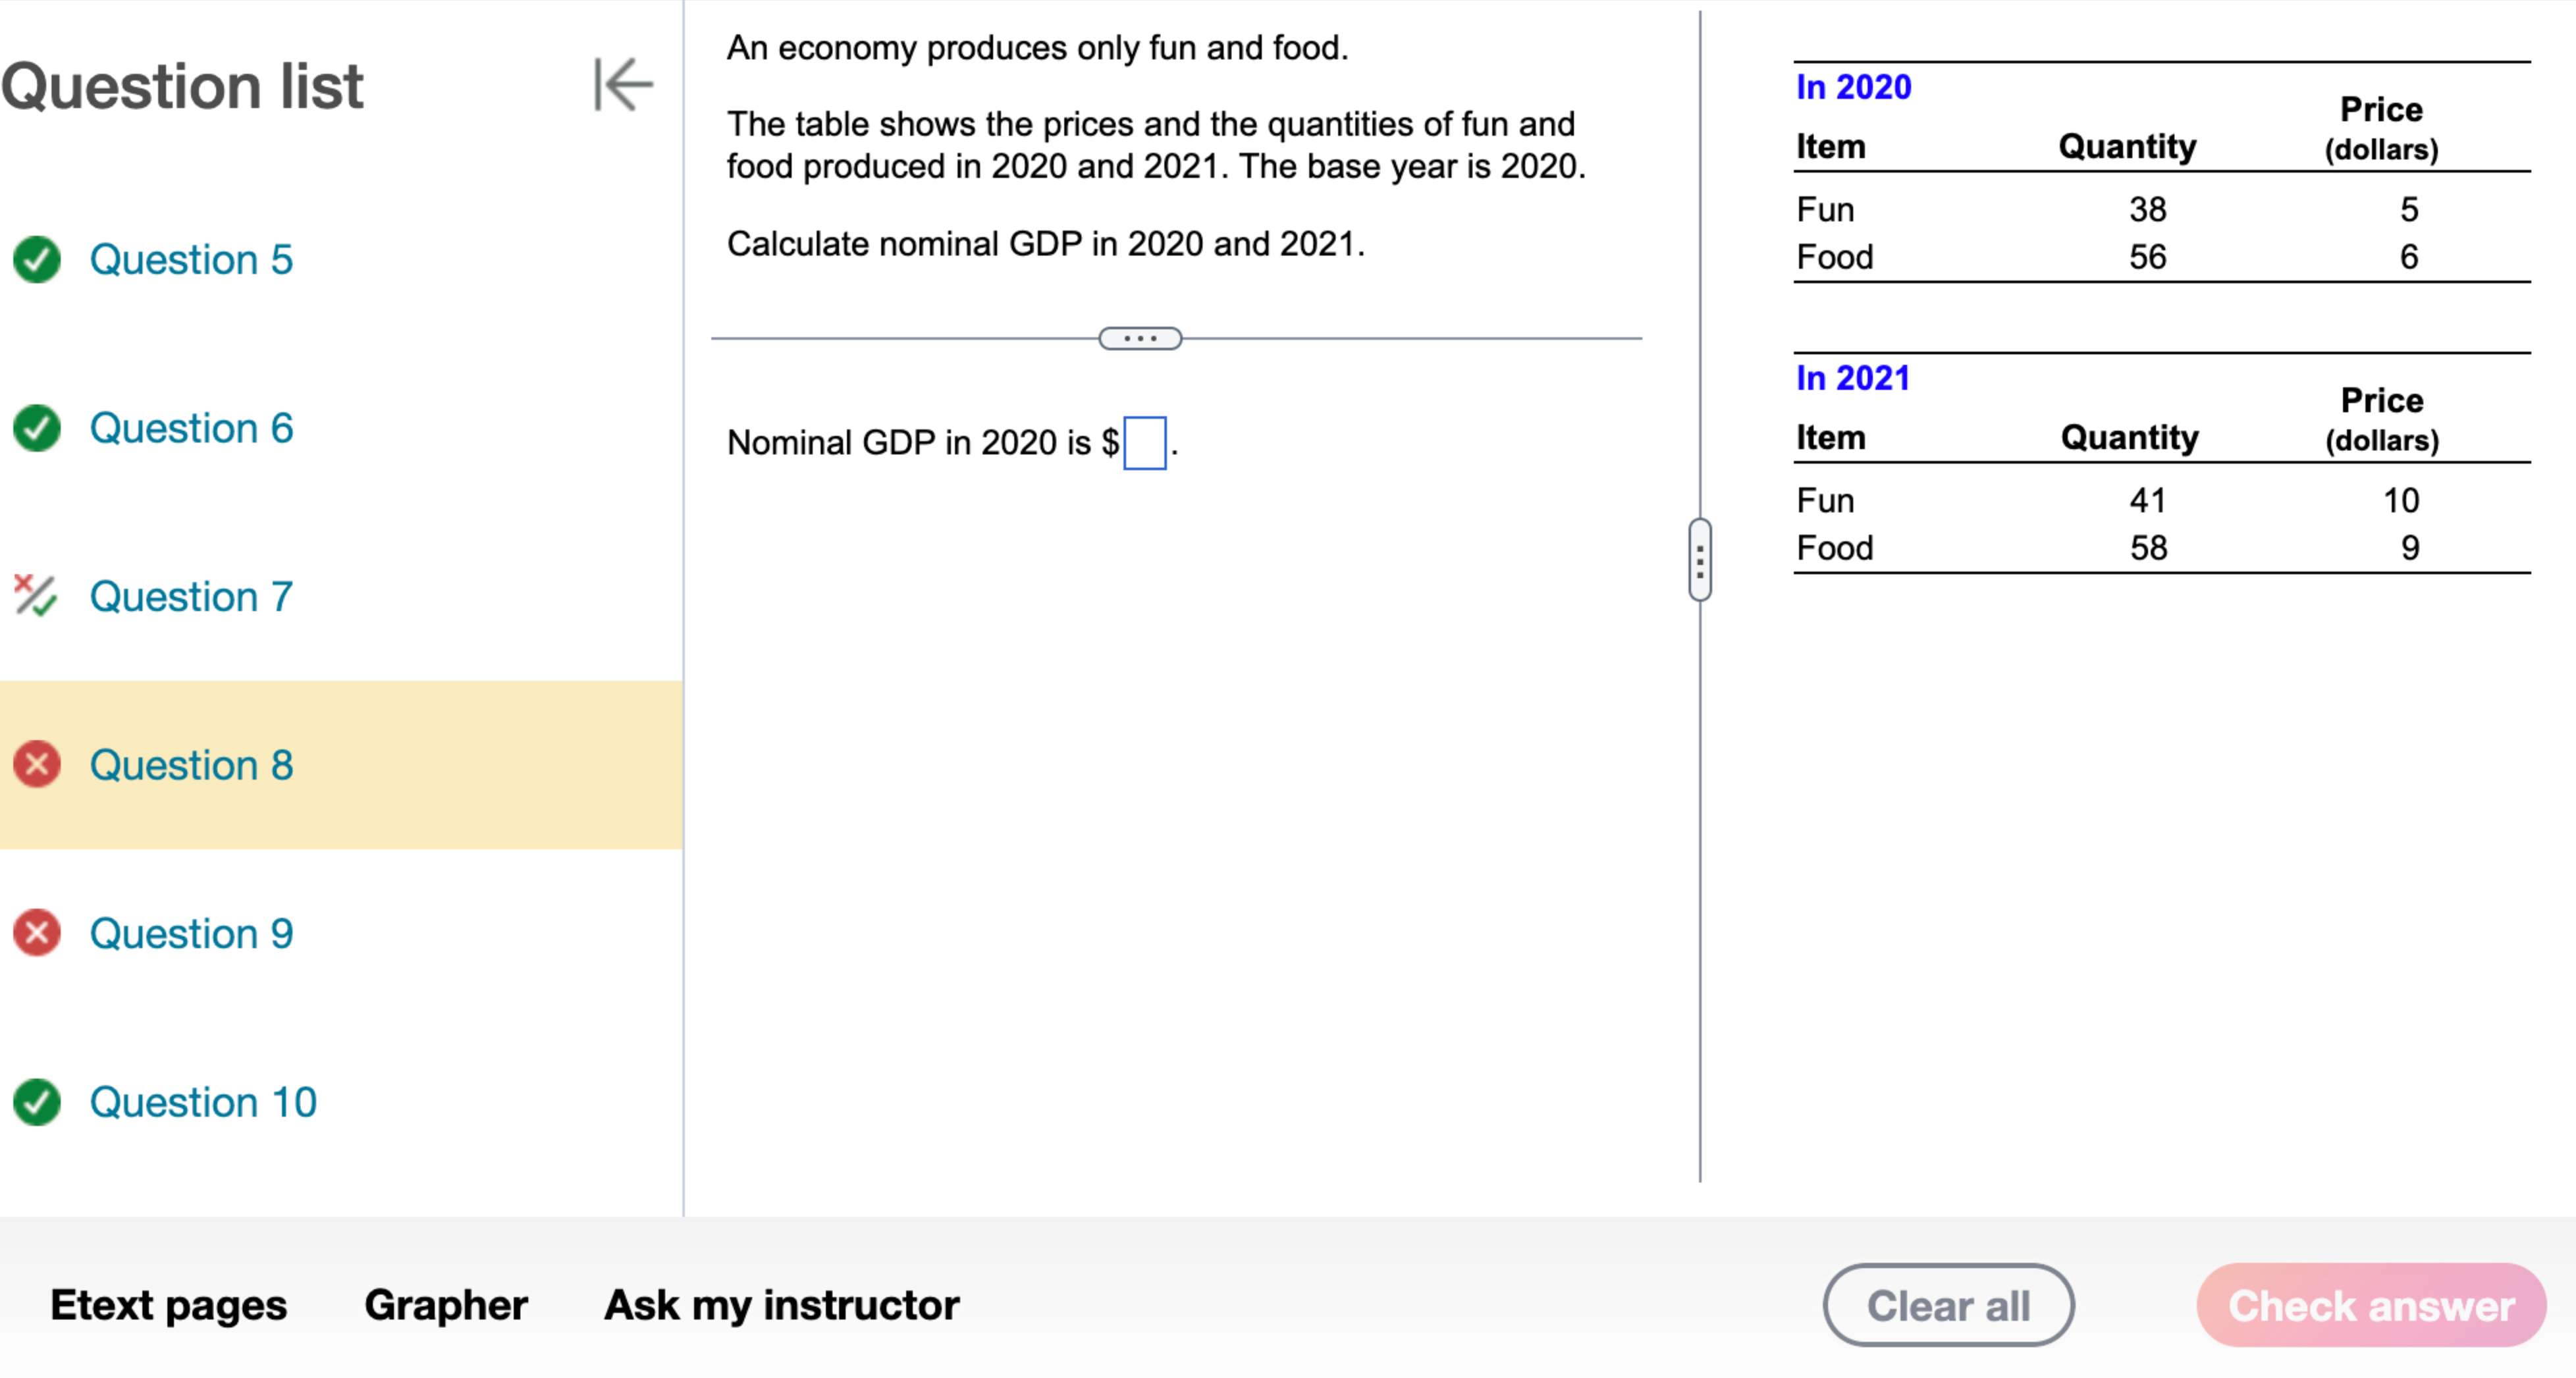This screenshot has width=2576, height=1378.
Task: Open Question 6 link
Action: pyautogui.click(x=191, y=428)
